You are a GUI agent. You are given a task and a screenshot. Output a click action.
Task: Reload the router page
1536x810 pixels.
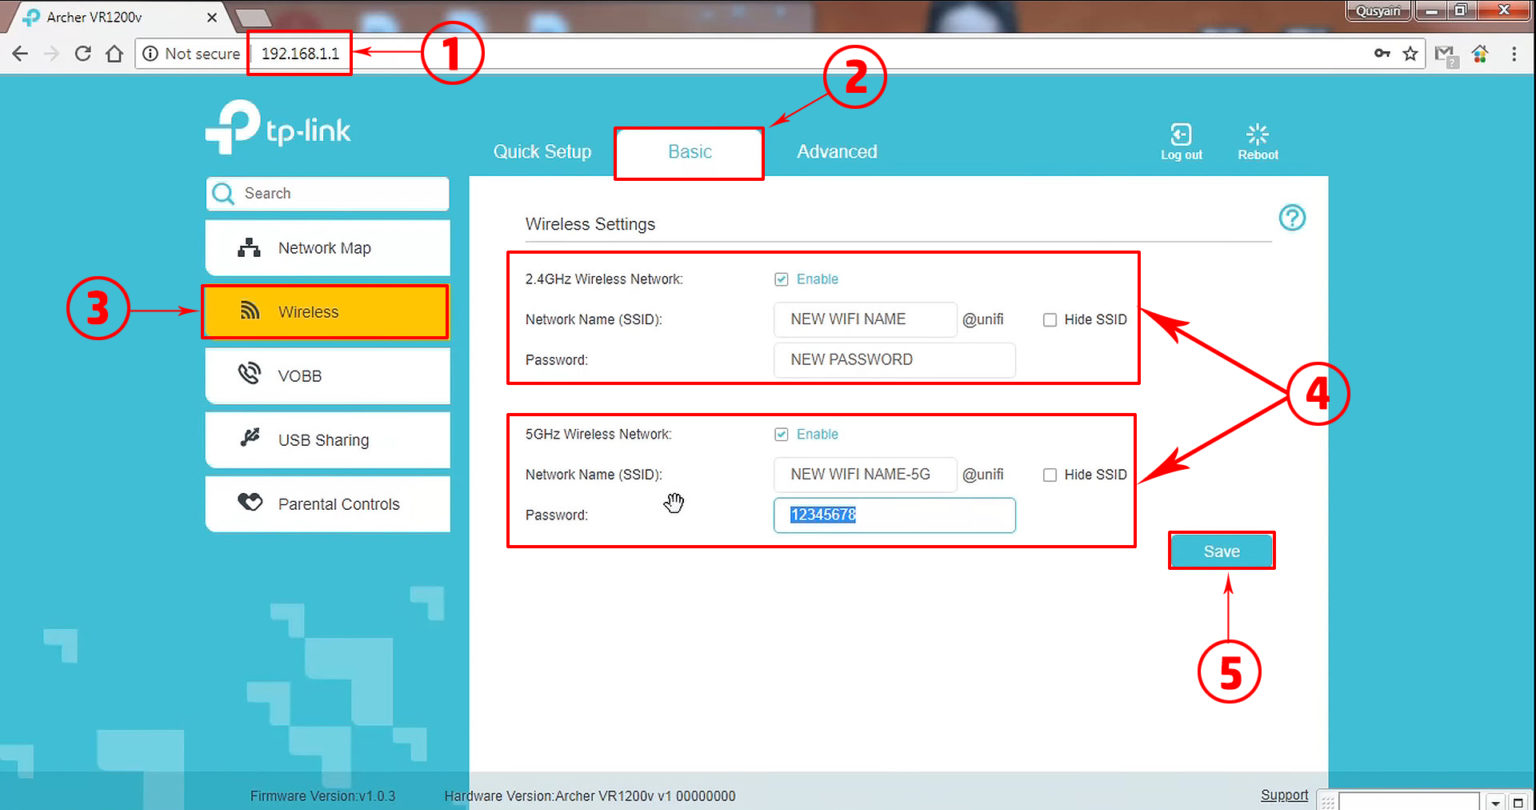[x=83, y=54]
